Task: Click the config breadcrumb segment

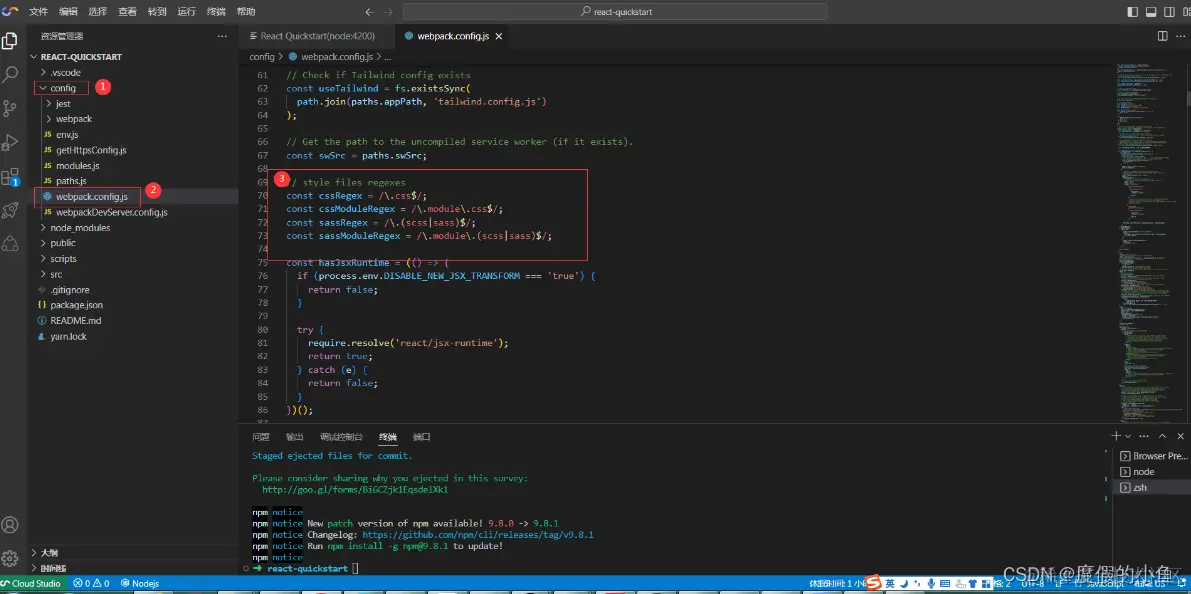Action: [262, 57]
